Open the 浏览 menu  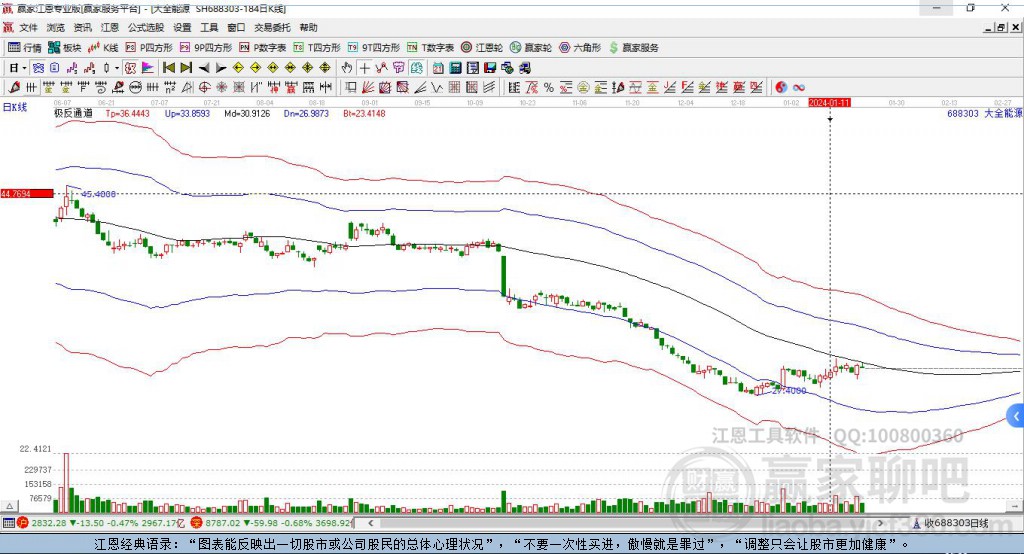[56, 27]
